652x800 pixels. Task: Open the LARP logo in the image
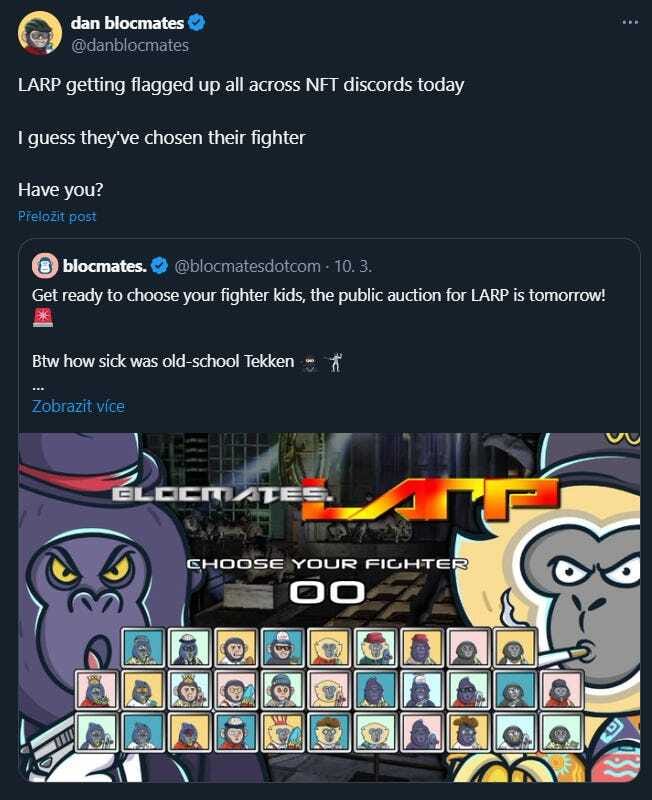pyautogui.click(x=429, y=499)
